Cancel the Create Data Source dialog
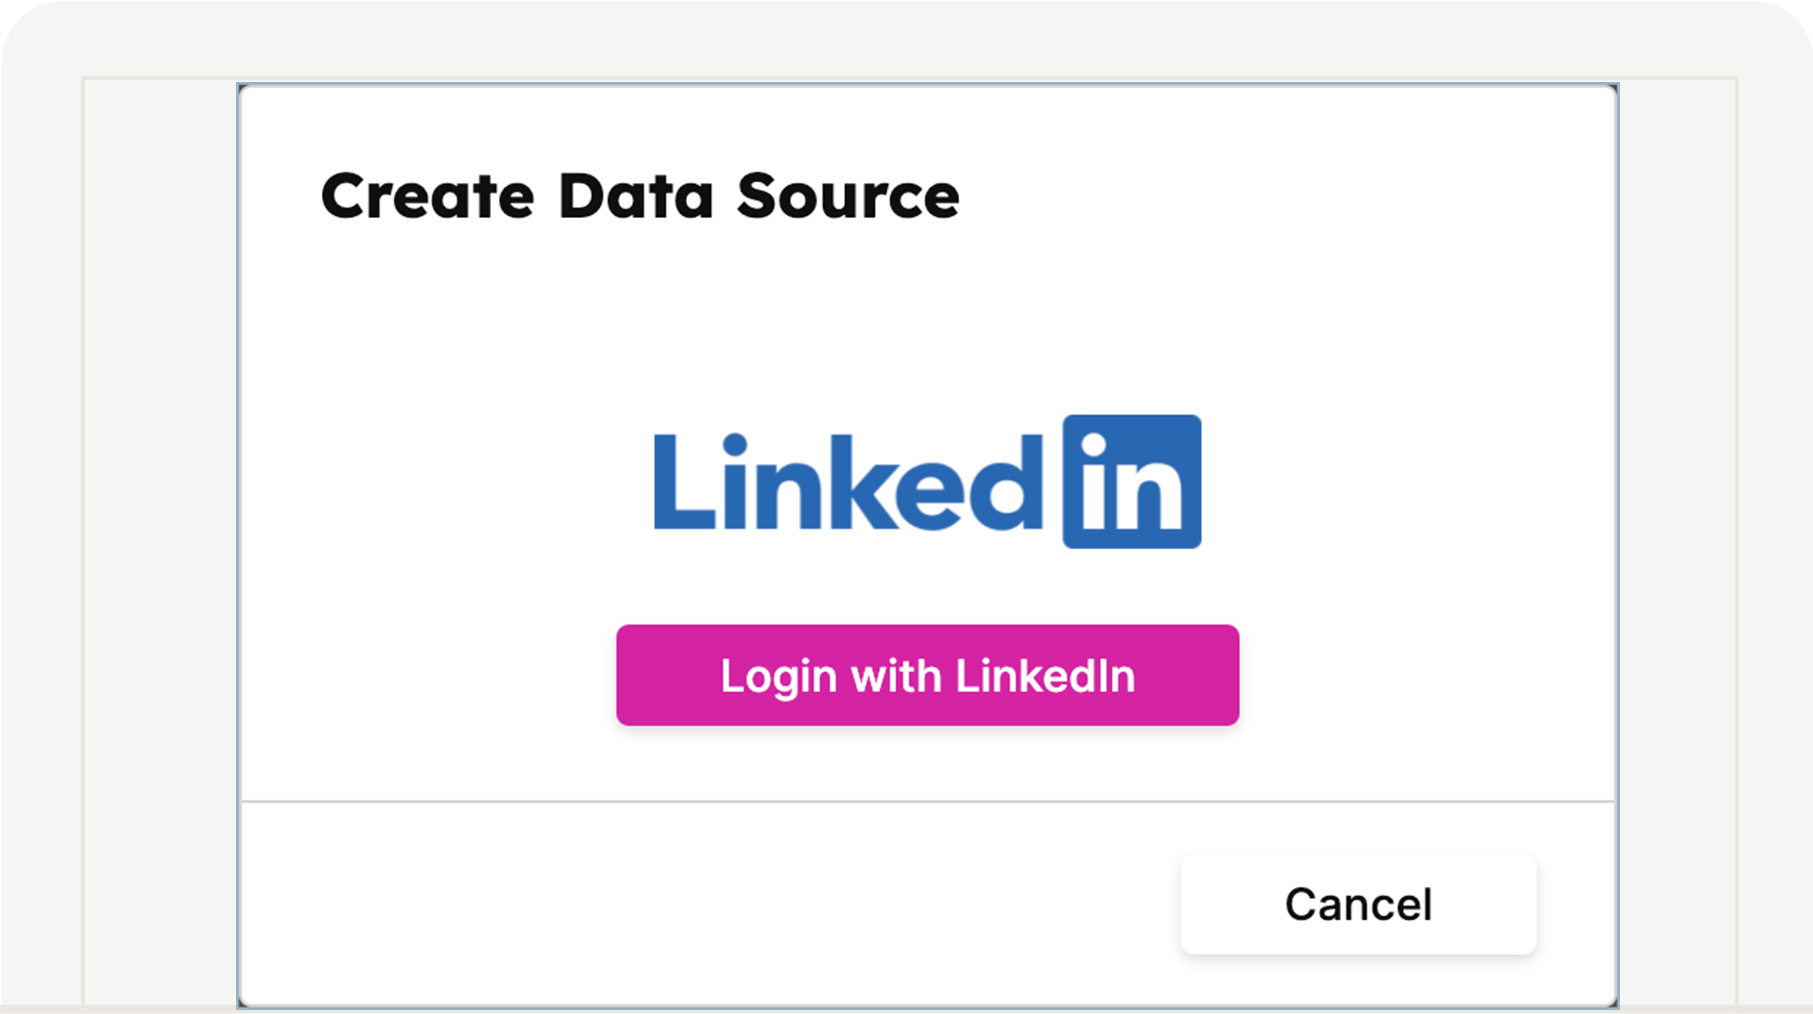 tap(1357, 904)
